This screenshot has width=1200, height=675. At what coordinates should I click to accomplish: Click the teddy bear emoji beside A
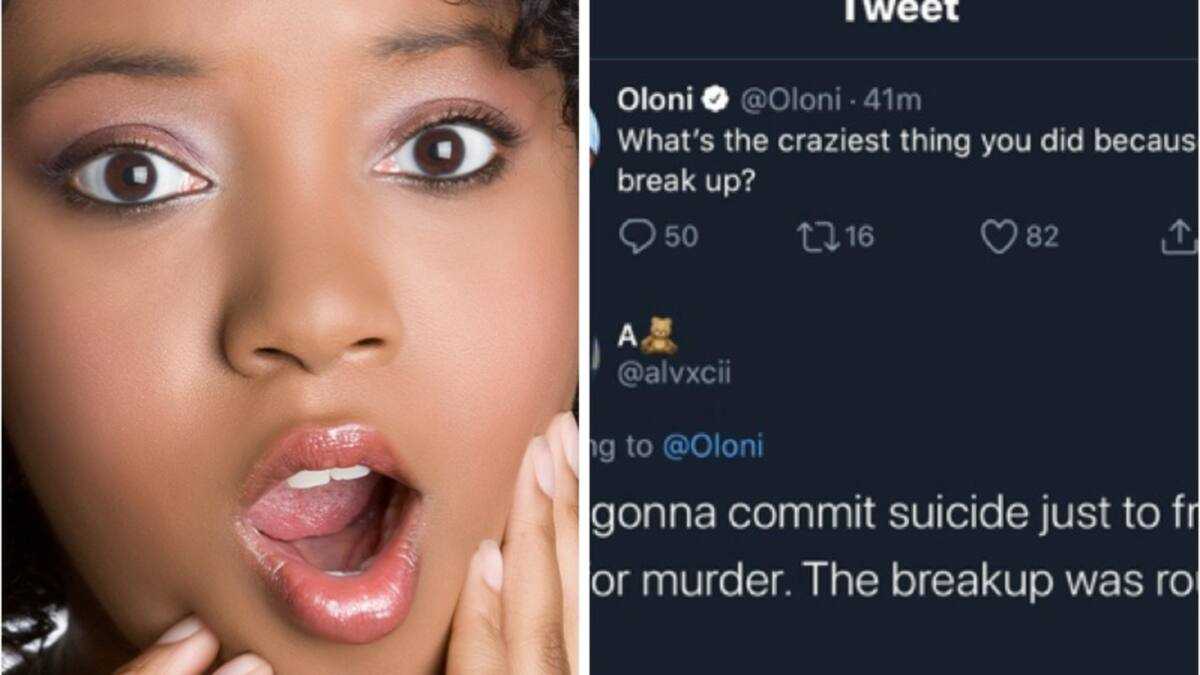[x=659, y=336]
